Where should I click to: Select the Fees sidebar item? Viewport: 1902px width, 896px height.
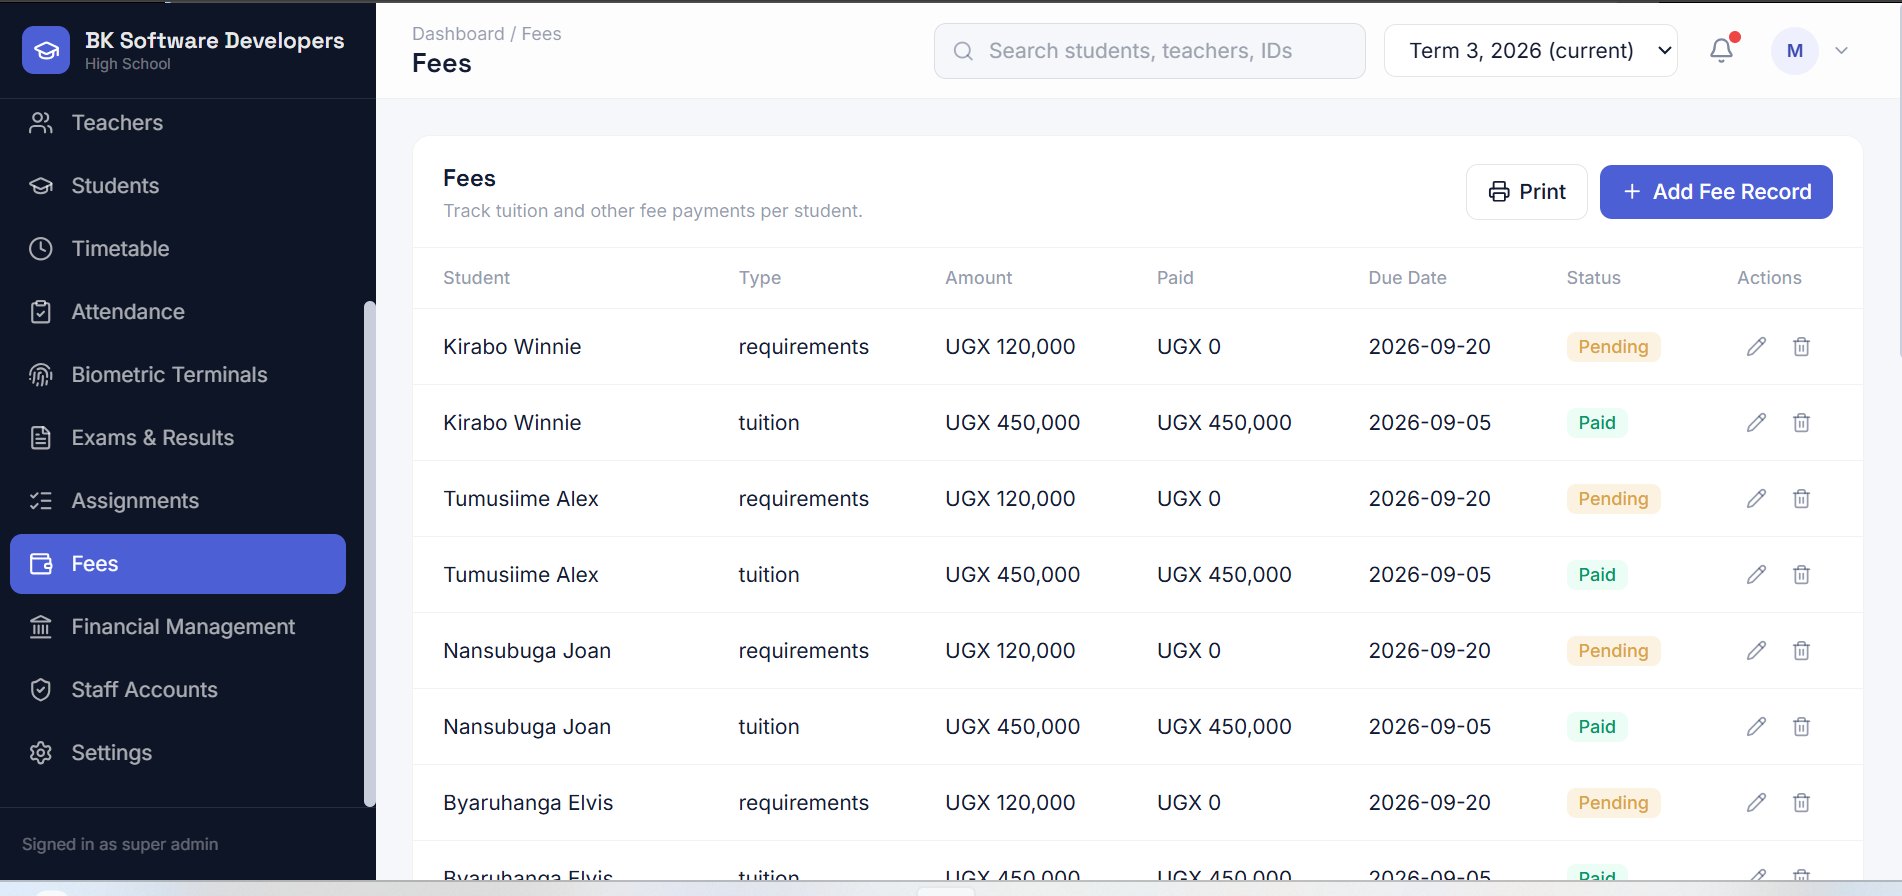[178, 564]
